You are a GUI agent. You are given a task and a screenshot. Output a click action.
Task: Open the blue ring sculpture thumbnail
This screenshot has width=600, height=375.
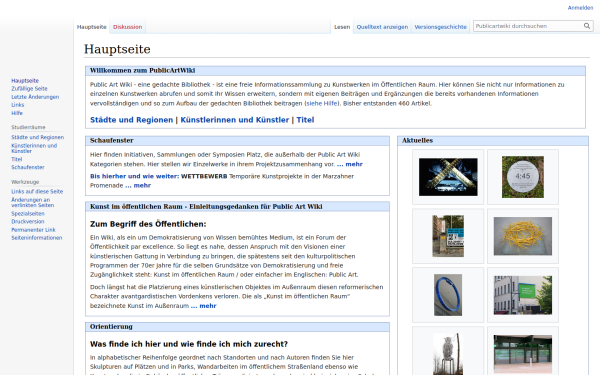coord(448,295)
